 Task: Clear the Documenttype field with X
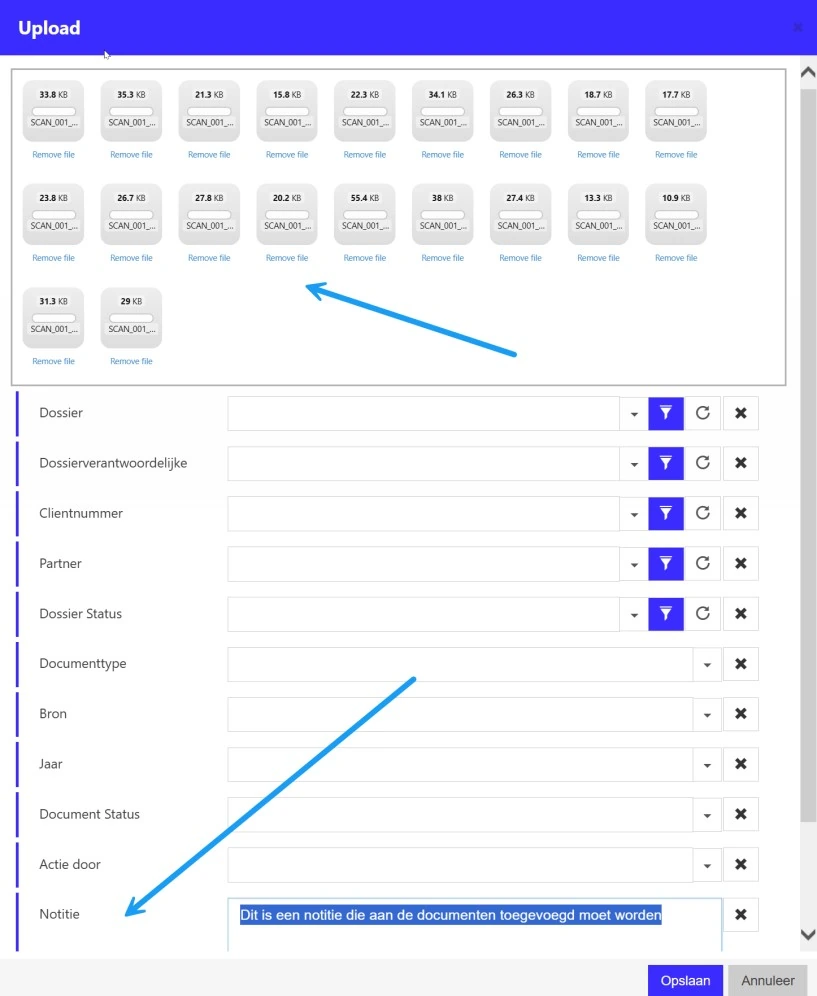click(x=741, y=664)
